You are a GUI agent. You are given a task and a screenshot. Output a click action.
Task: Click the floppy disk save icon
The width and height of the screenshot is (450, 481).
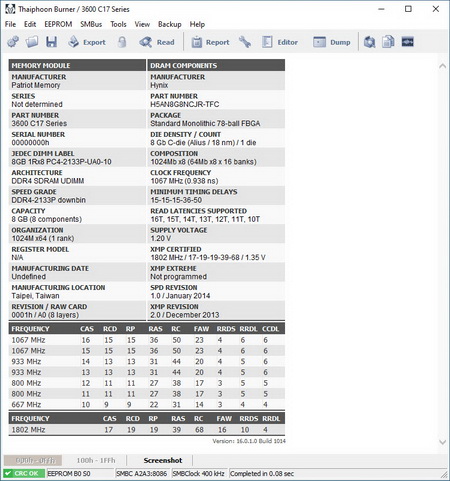(x=51, y=42)
